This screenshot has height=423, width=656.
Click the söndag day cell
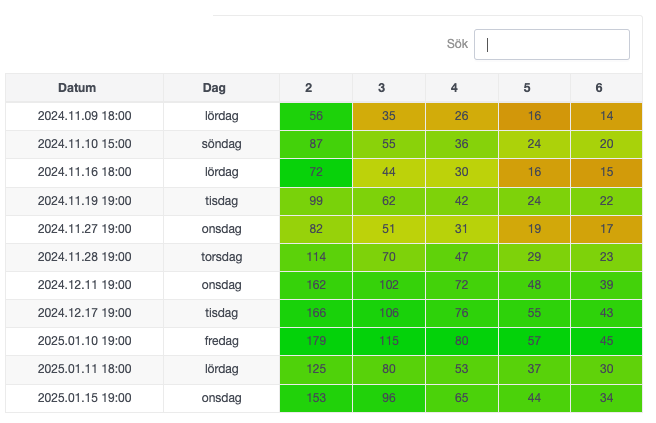221,144
